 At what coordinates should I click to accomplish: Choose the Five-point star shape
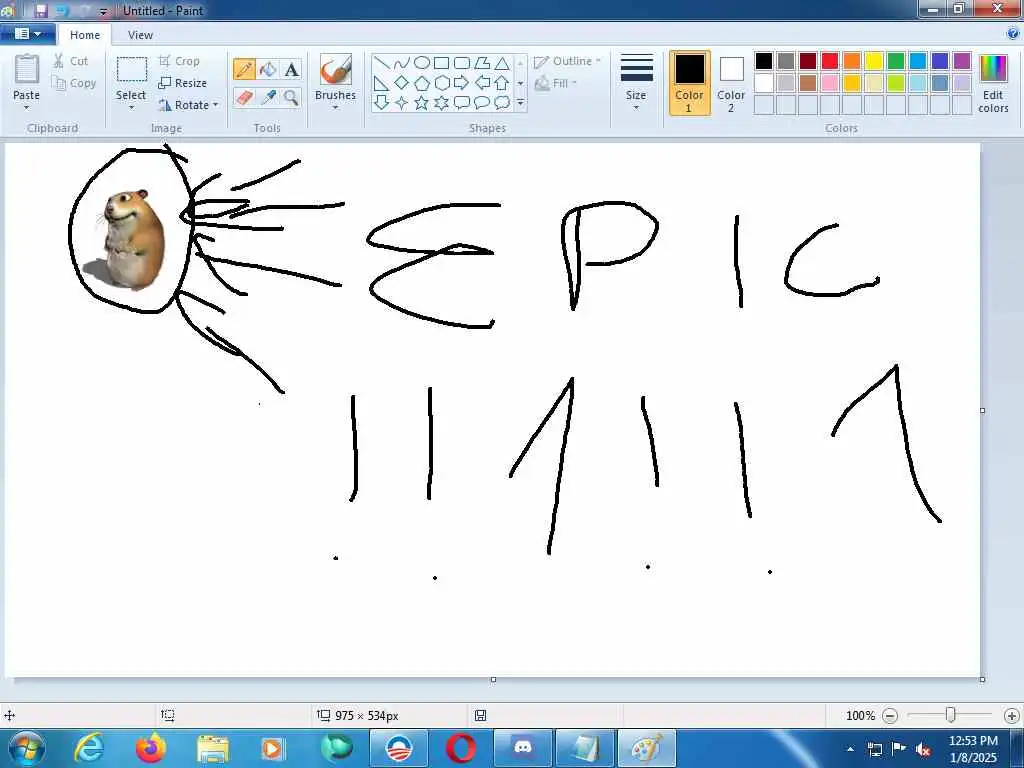click(422, 103)
